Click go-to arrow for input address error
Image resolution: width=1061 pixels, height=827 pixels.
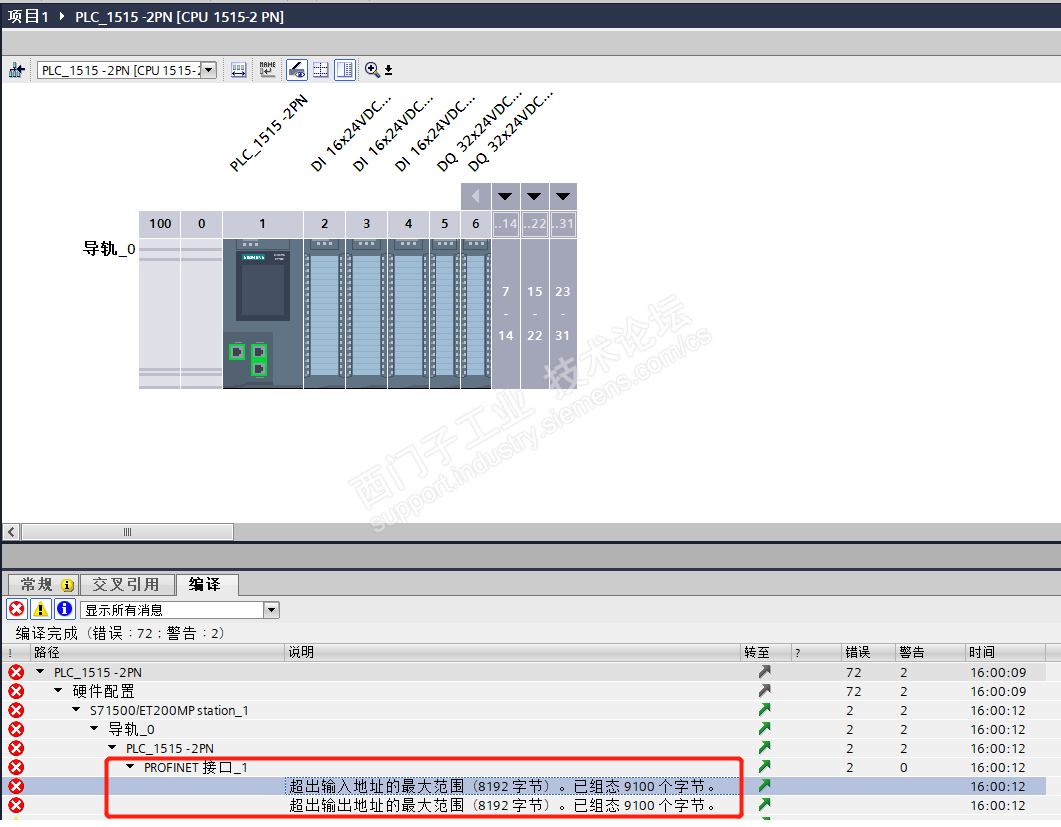pos(765,786)
